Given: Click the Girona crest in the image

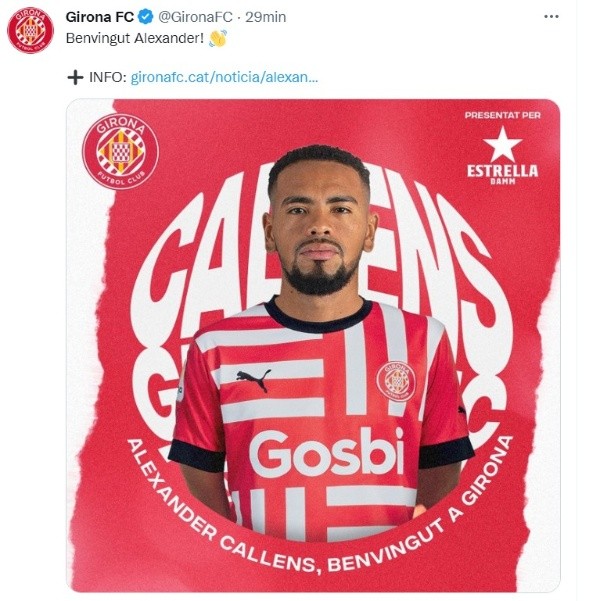Looking at the screenshot, I should pyautogui.click(x=120, y=151).
